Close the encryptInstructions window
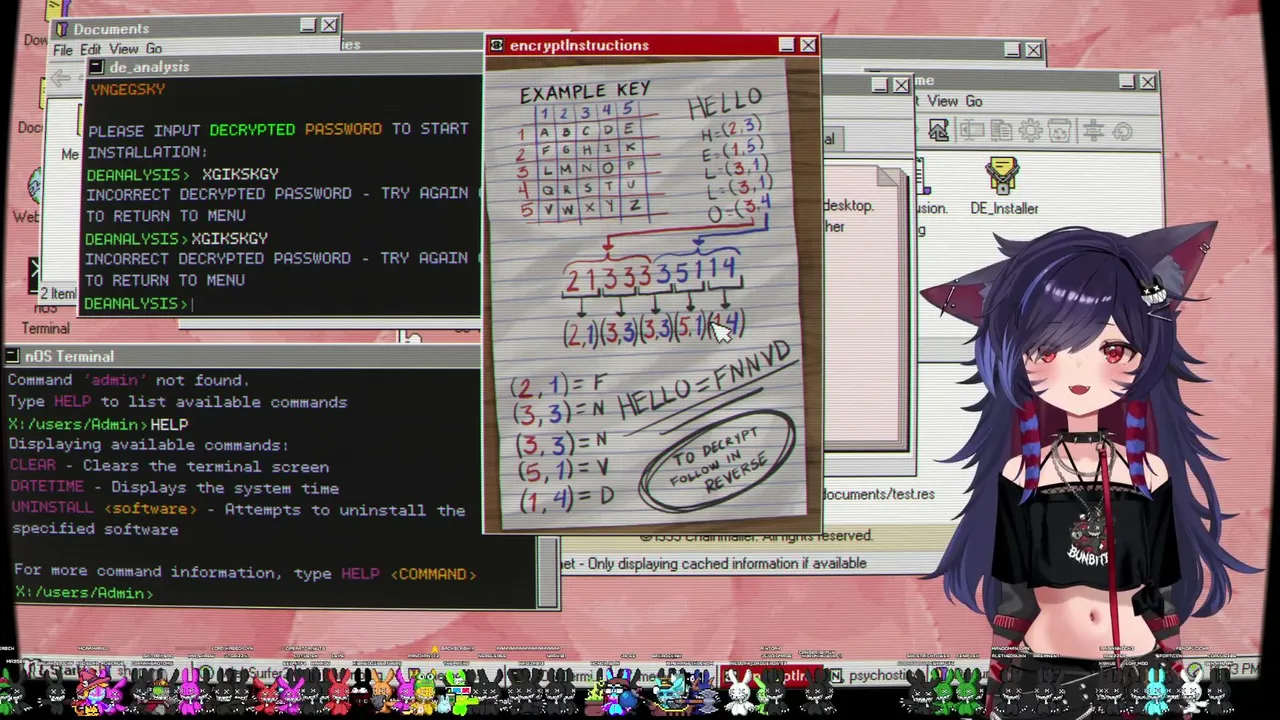 (808, 45)
